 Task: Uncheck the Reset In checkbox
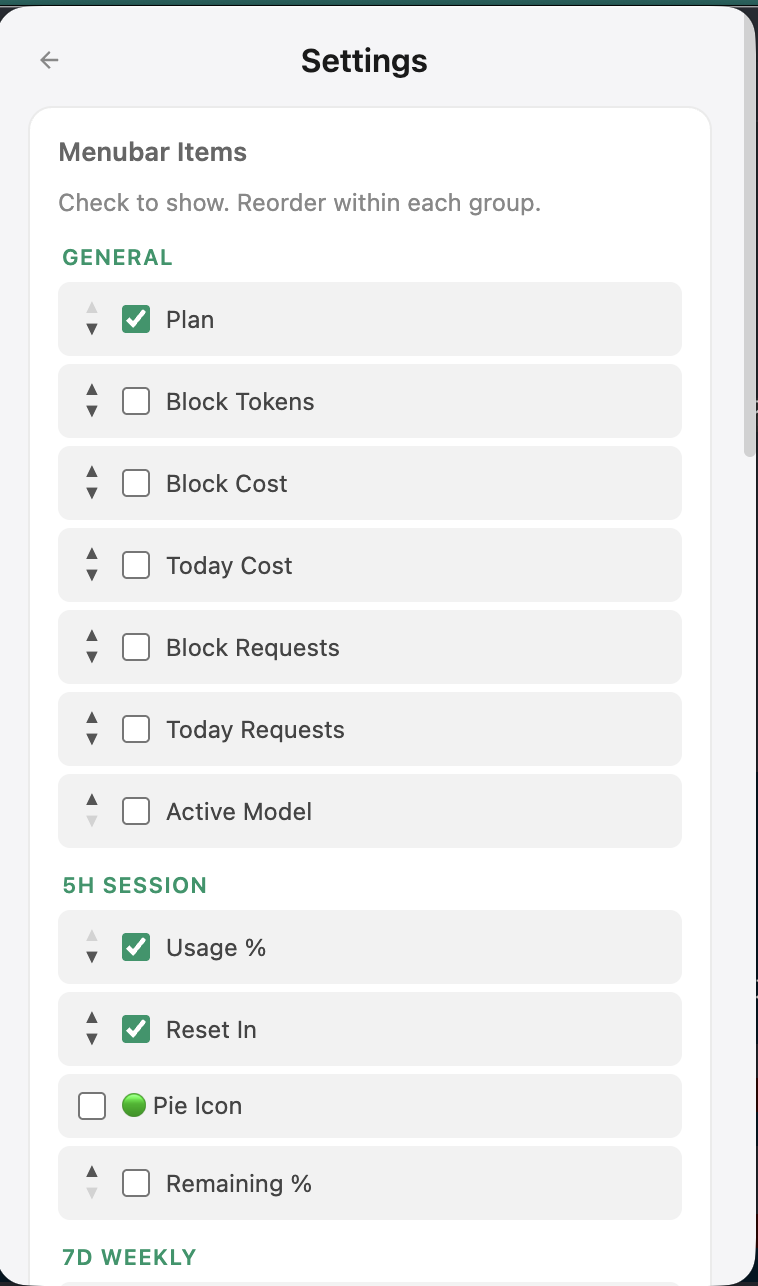click(136, 1030)
